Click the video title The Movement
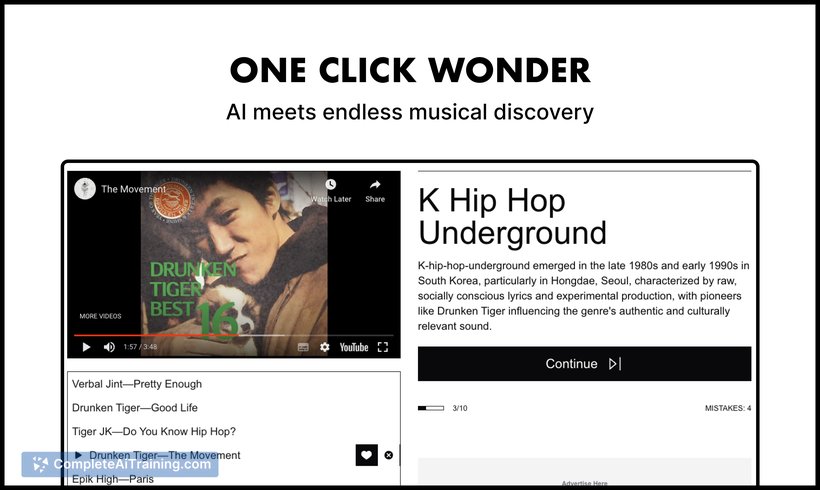The image size is (820, 490). (x=133, y=189)
